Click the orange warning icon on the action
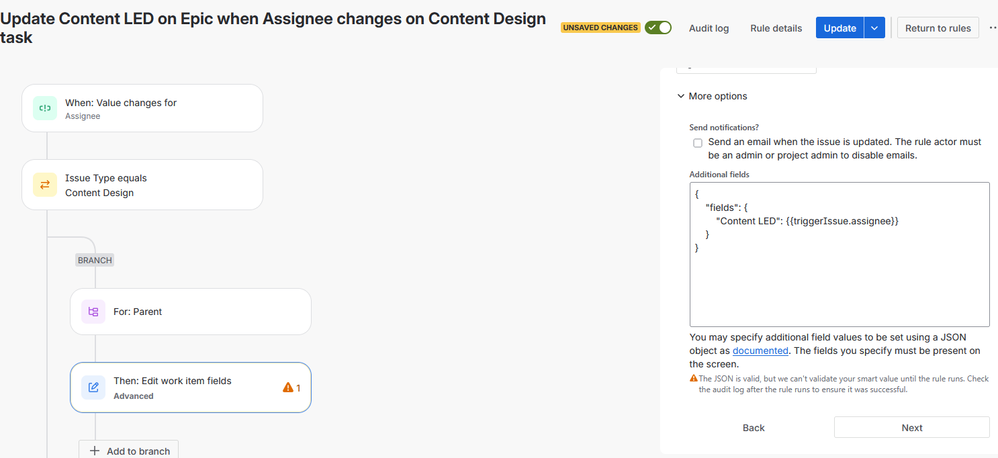 click(288, 387)
